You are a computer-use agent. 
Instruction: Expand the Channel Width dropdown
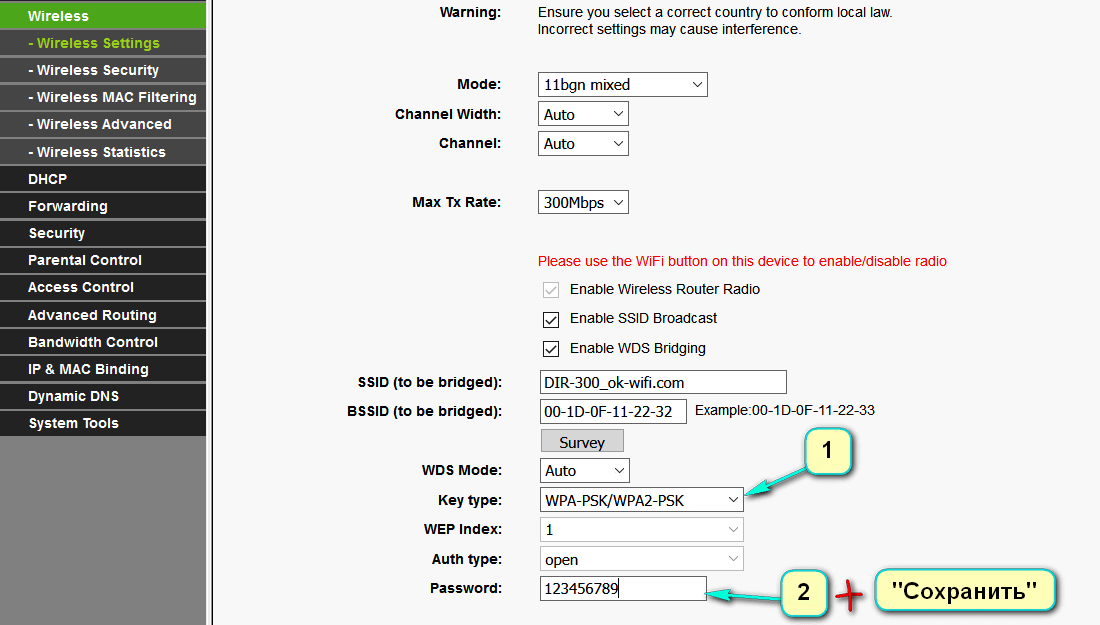583,114
